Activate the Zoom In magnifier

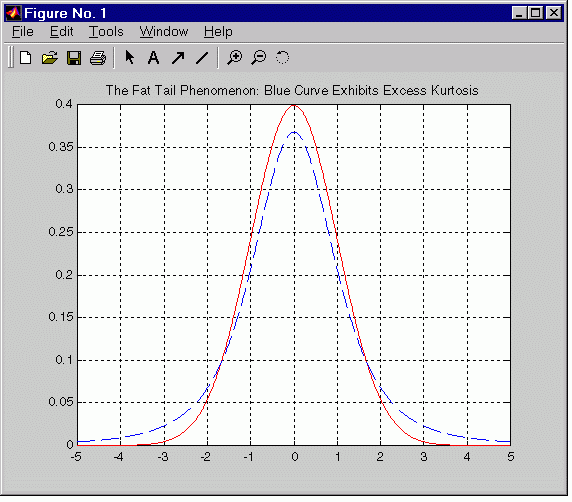pyautogui.click(x=234, y=58)
